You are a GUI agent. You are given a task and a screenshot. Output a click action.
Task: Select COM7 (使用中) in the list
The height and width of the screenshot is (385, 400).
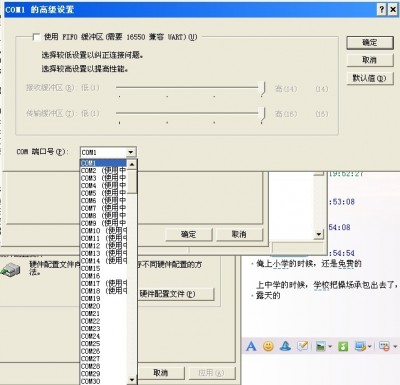click(x=104, y=208)
